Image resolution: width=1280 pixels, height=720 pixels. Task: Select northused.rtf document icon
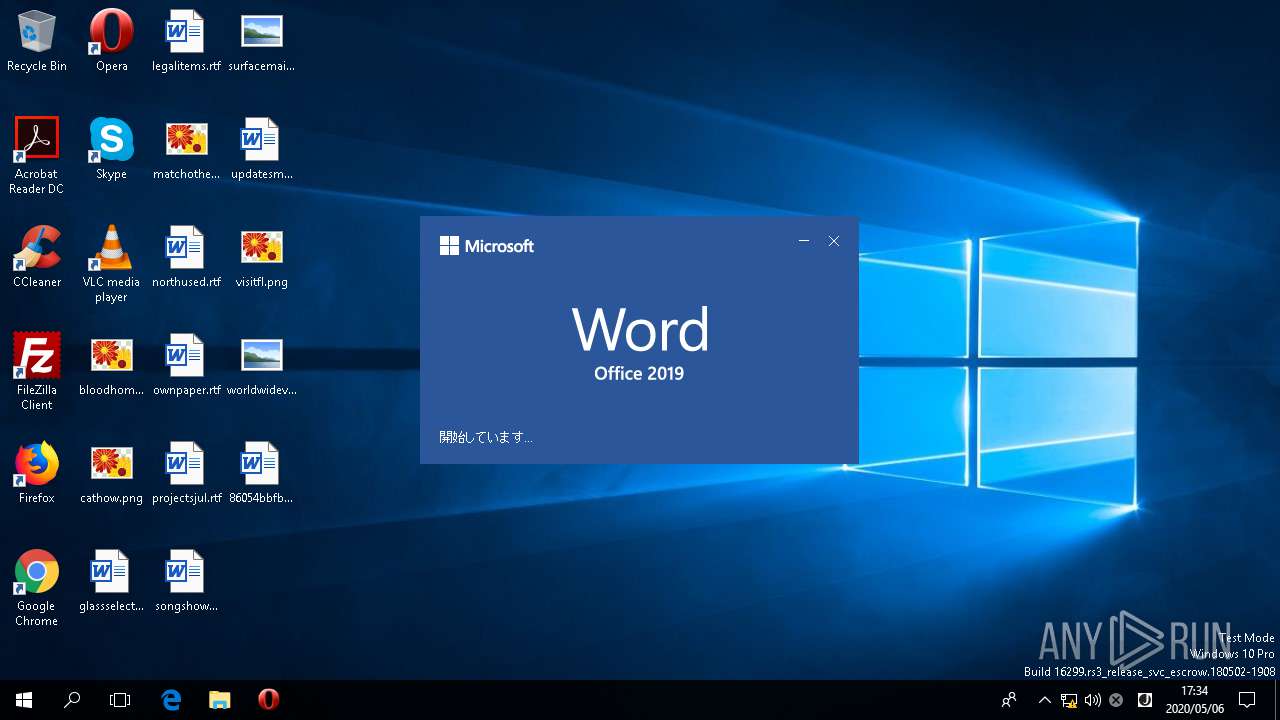click(186, 256)
